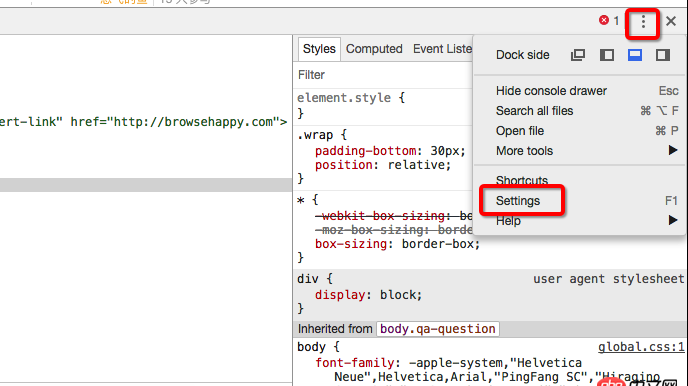
Task: Open the three-dot DevTools customize menu
Action: [643, 21]
